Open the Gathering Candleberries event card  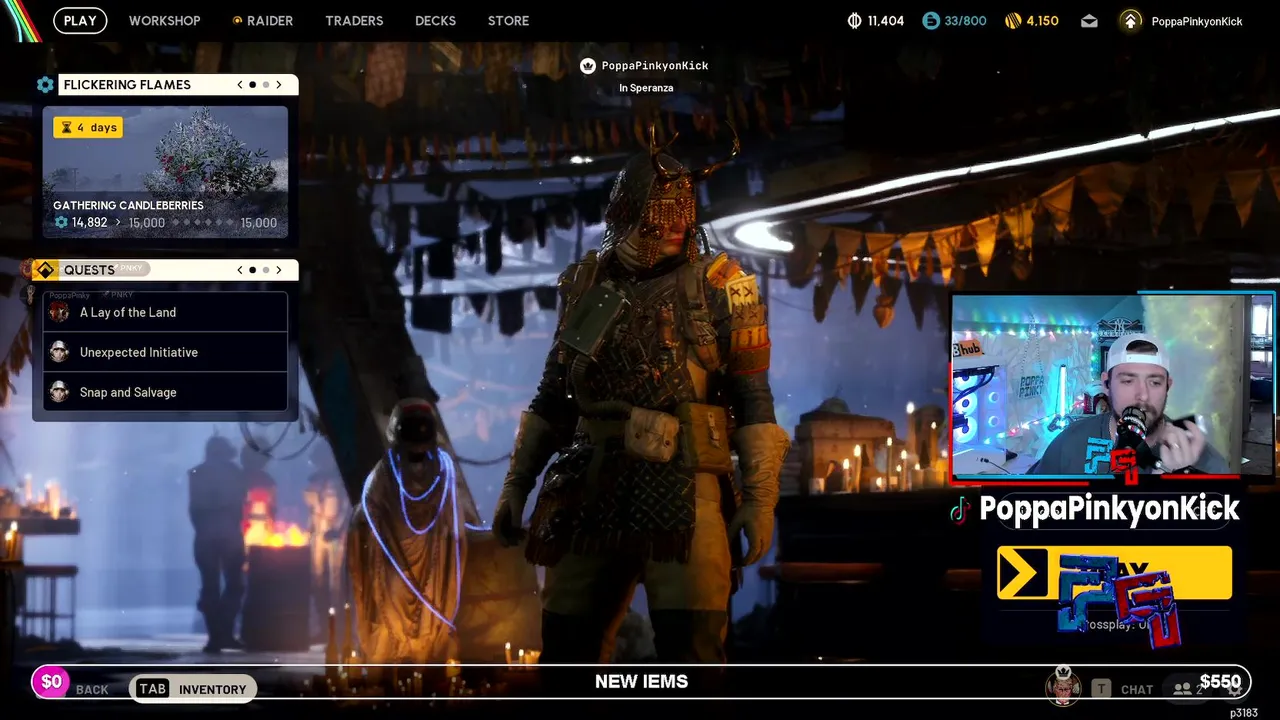[x=165, y=172]
